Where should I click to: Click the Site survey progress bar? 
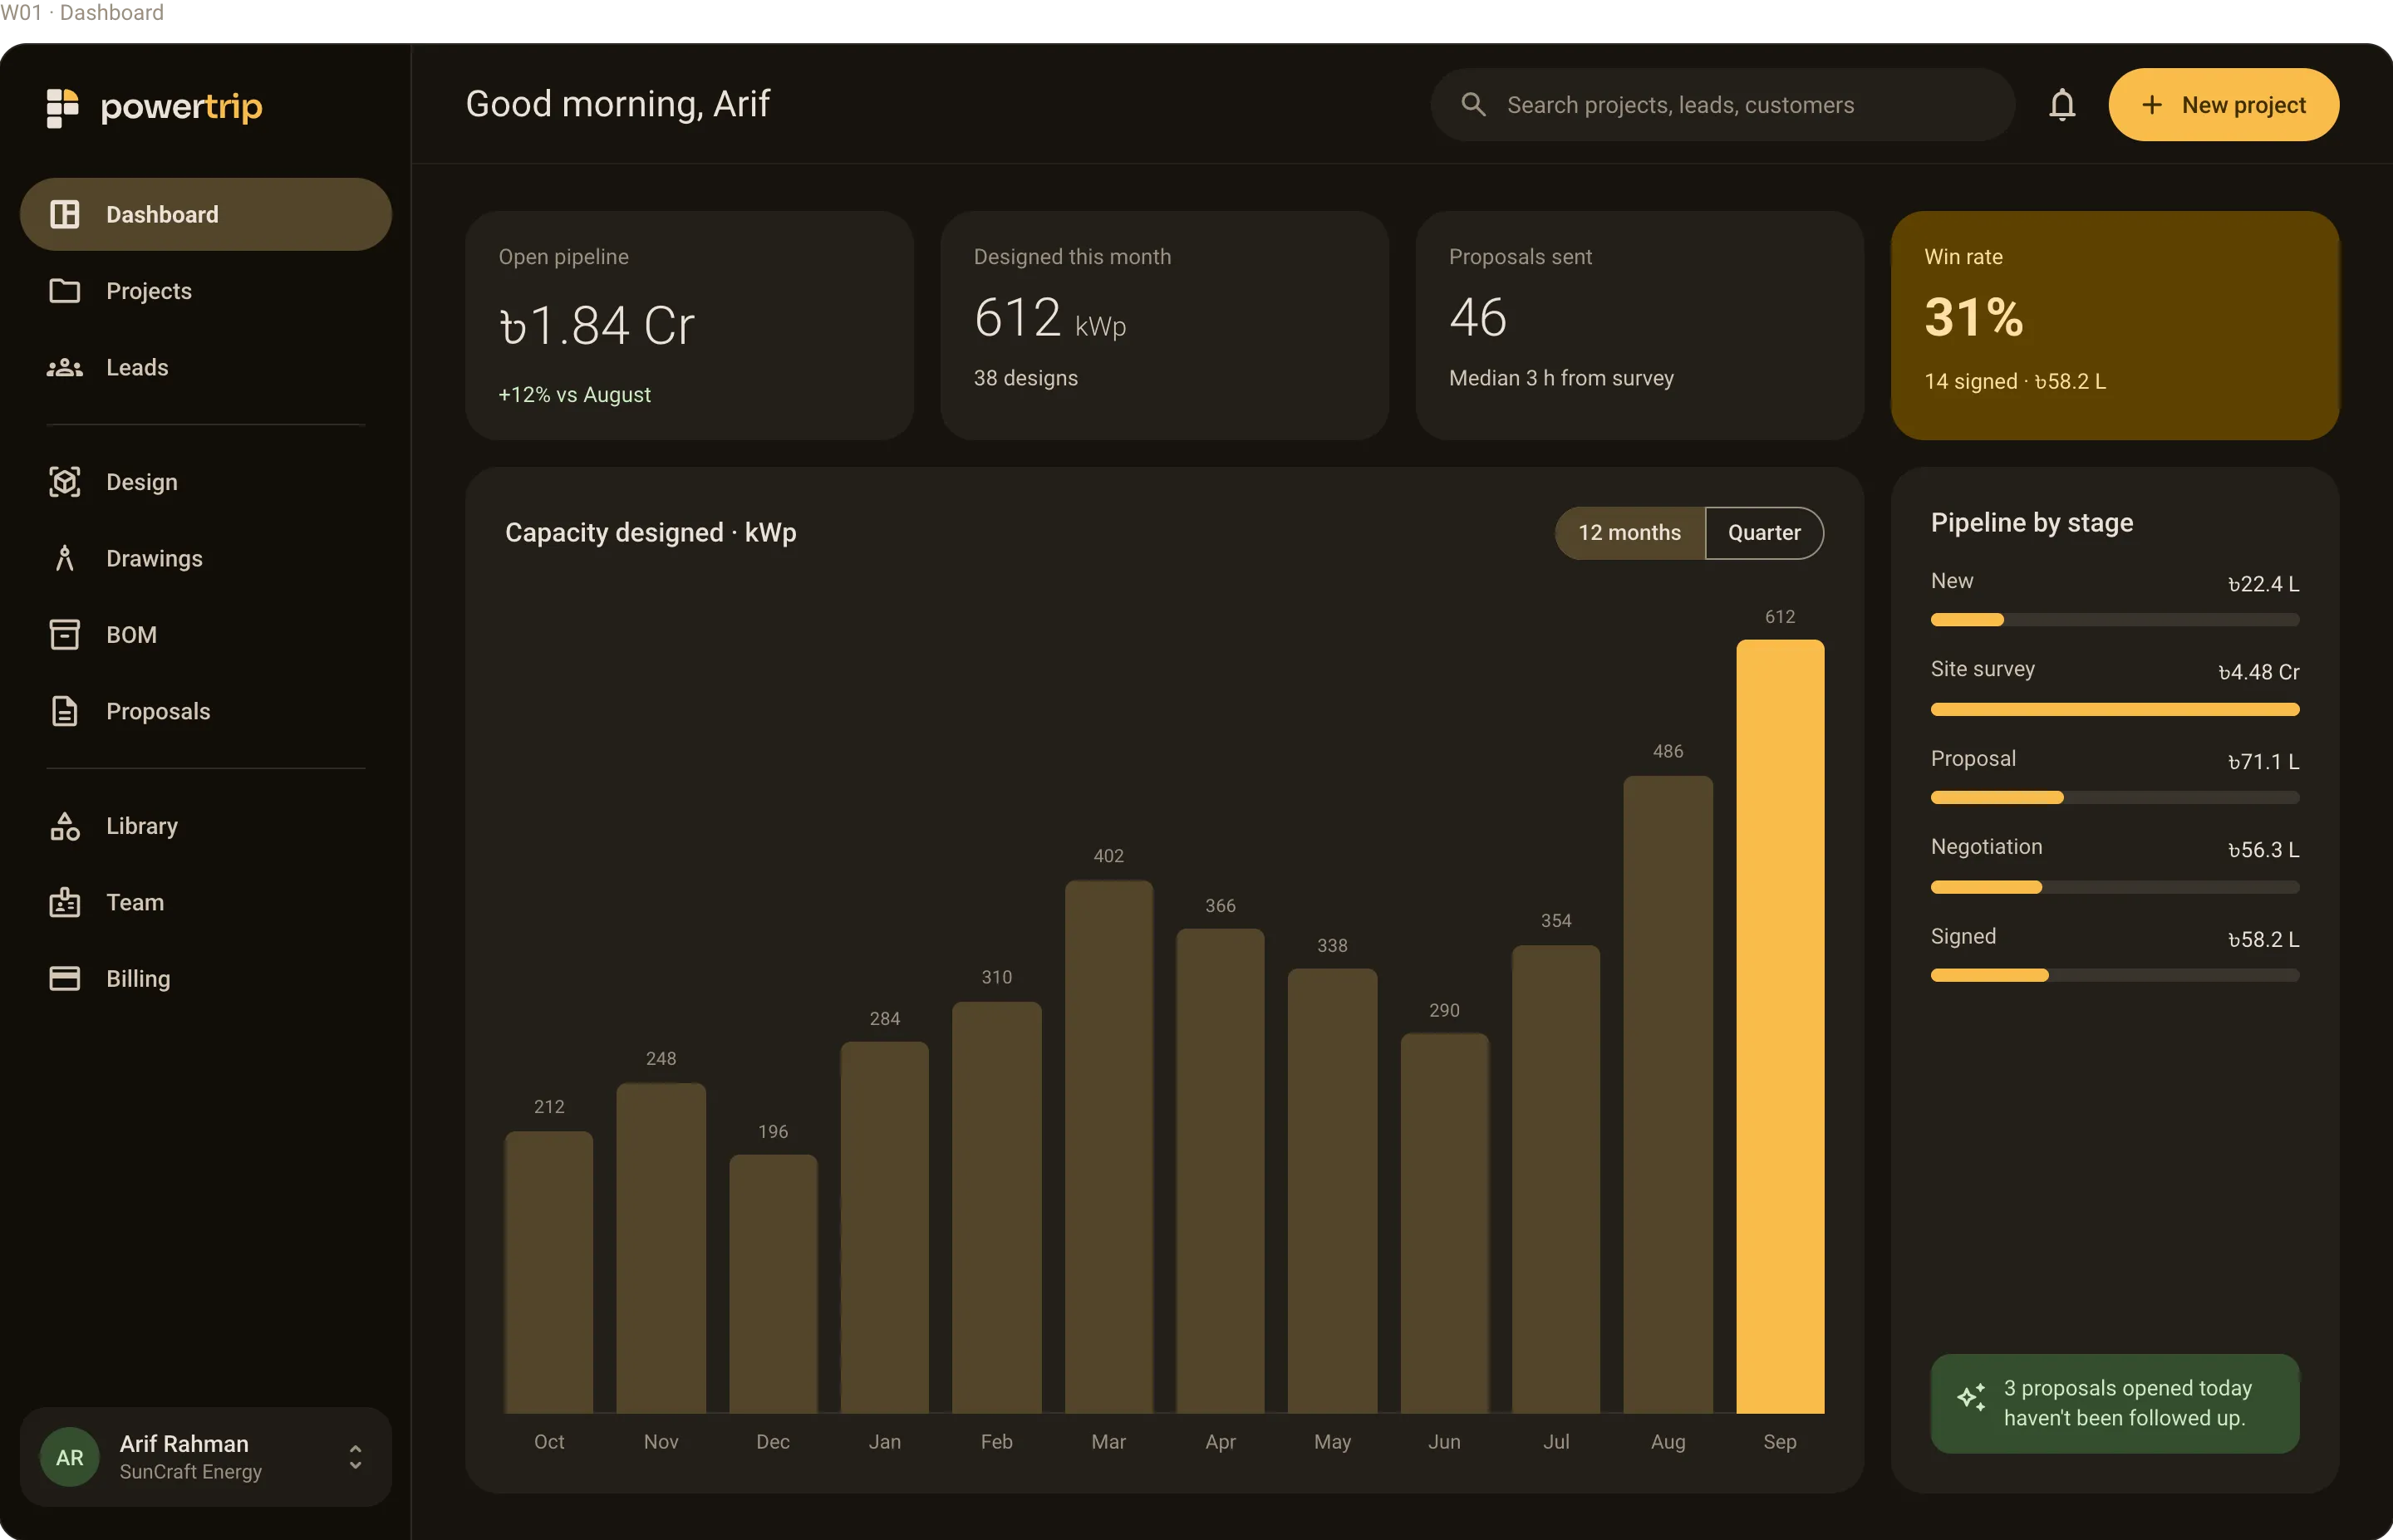(x=2115, y=709)
